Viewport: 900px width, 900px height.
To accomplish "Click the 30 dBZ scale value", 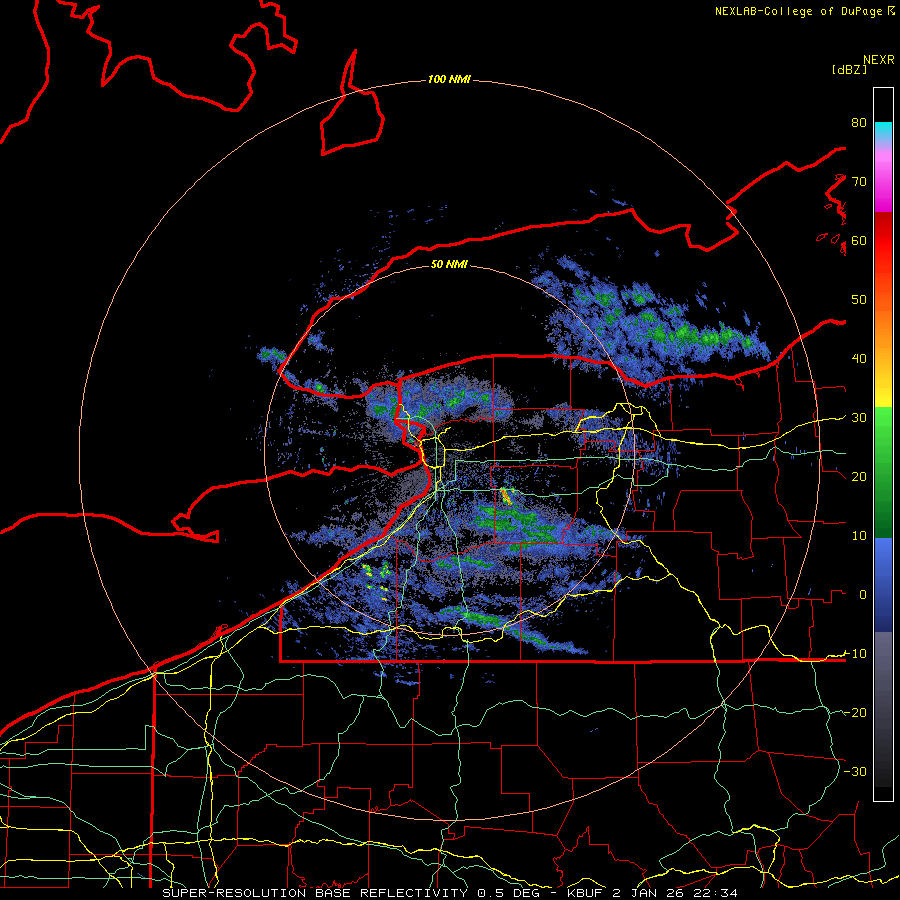I will click(x=859, y=417).
